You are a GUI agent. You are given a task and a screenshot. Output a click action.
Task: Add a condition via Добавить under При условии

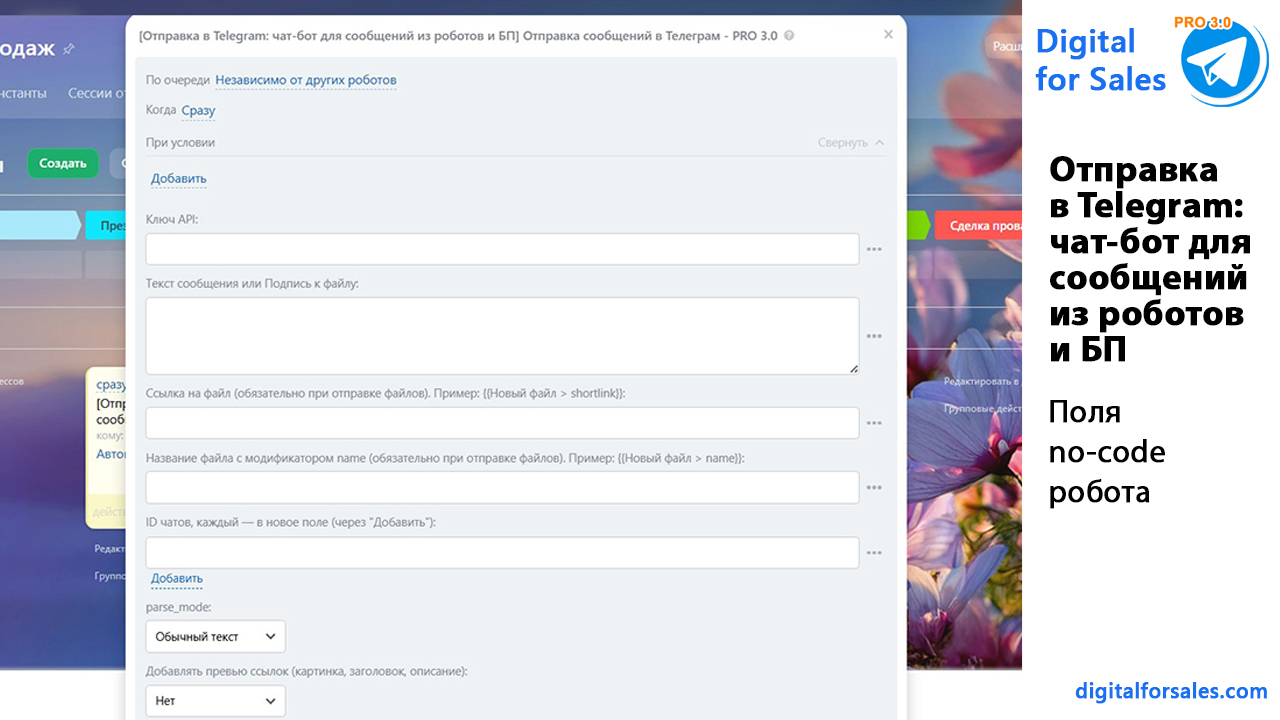click(179, 179)
